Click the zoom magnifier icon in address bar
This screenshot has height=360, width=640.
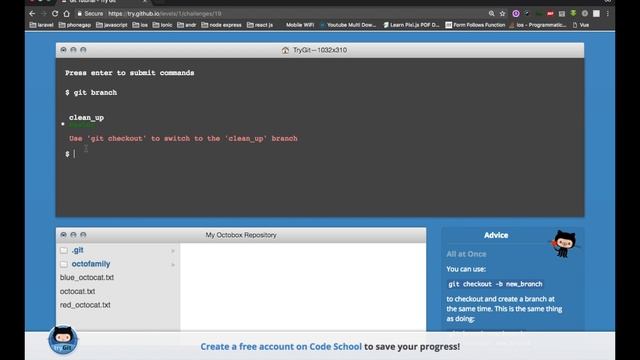pyautogui.click(x=491, y=13)
